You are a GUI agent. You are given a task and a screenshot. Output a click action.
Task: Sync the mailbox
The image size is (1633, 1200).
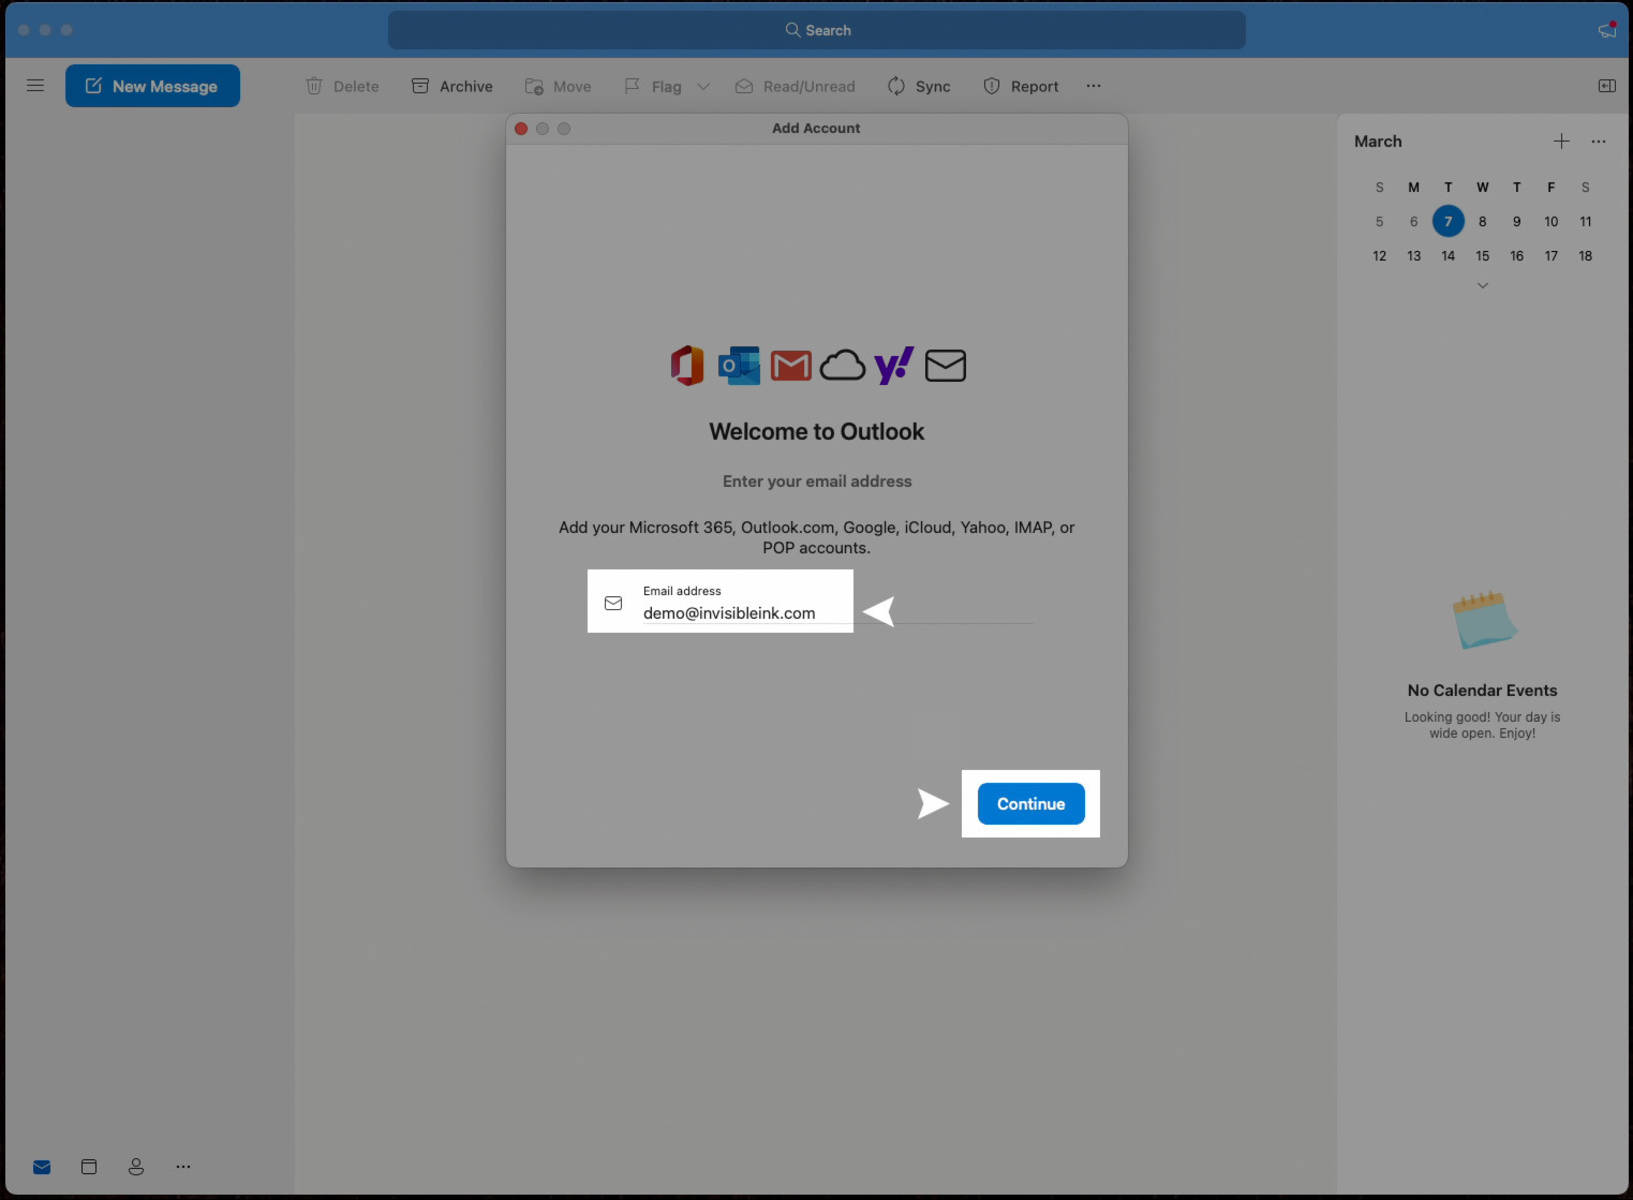(919, 86)
